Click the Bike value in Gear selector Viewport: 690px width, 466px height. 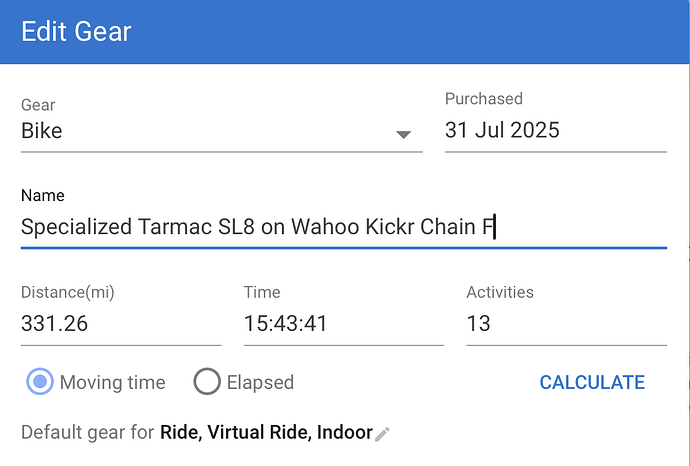click(x=42, y=131)
